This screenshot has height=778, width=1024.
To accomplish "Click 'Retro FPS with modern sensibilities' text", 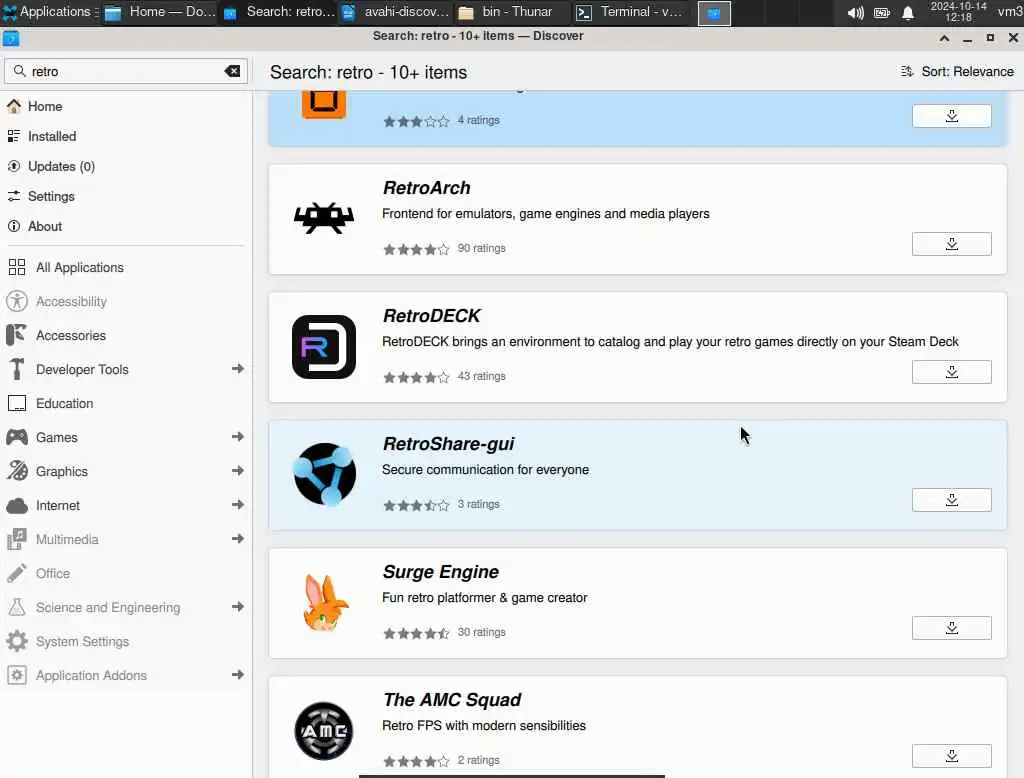I will 484,726.
